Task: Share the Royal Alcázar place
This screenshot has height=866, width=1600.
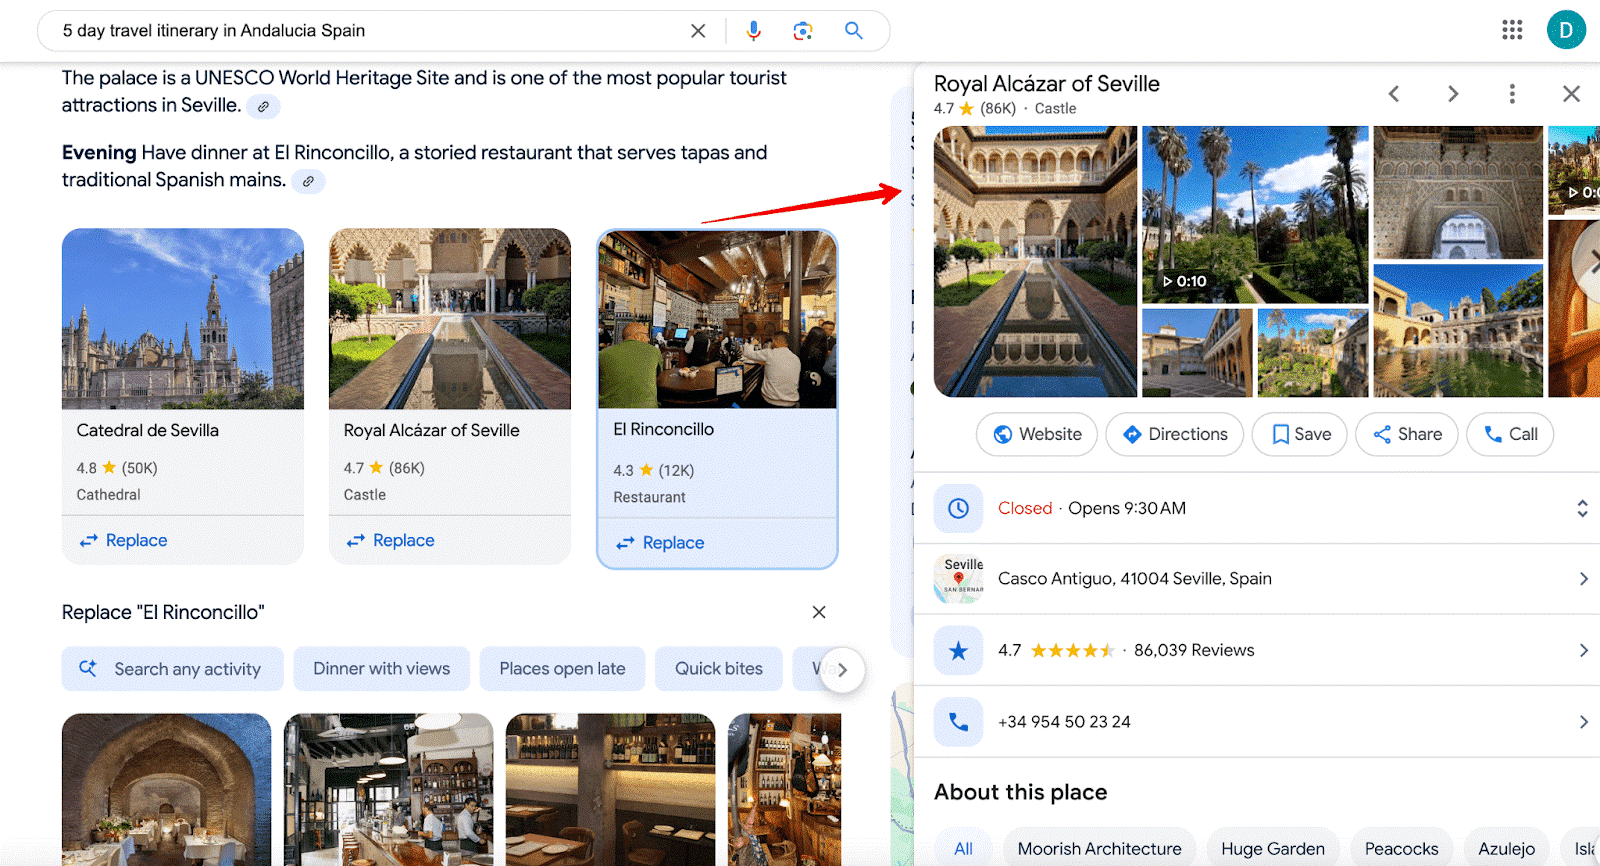Action: (x=1407, y=434)
